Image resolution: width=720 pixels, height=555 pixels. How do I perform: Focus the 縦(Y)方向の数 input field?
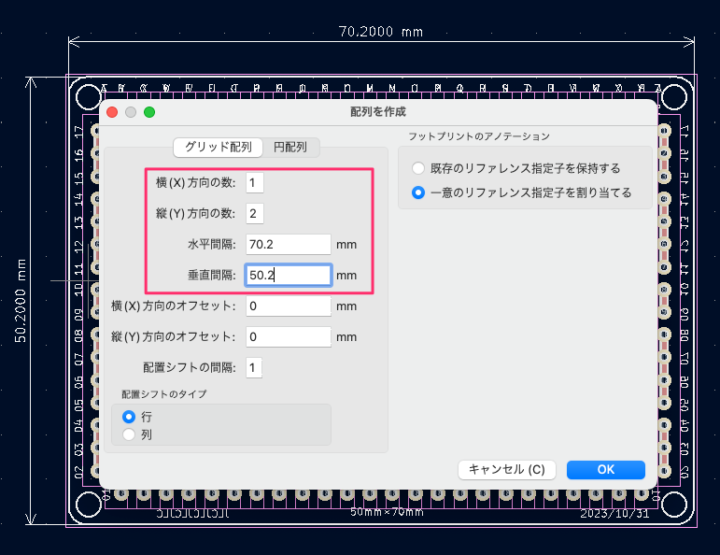(x=255, y=213)
